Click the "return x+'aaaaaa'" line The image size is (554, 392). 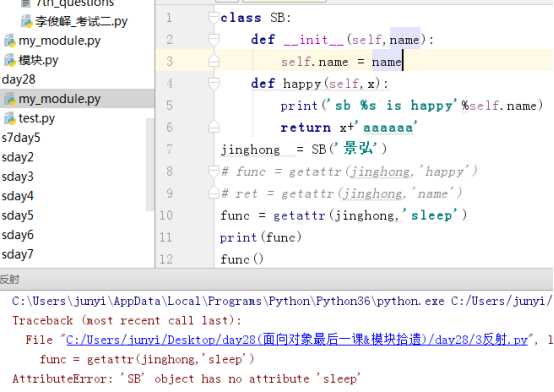pos(349,128)
